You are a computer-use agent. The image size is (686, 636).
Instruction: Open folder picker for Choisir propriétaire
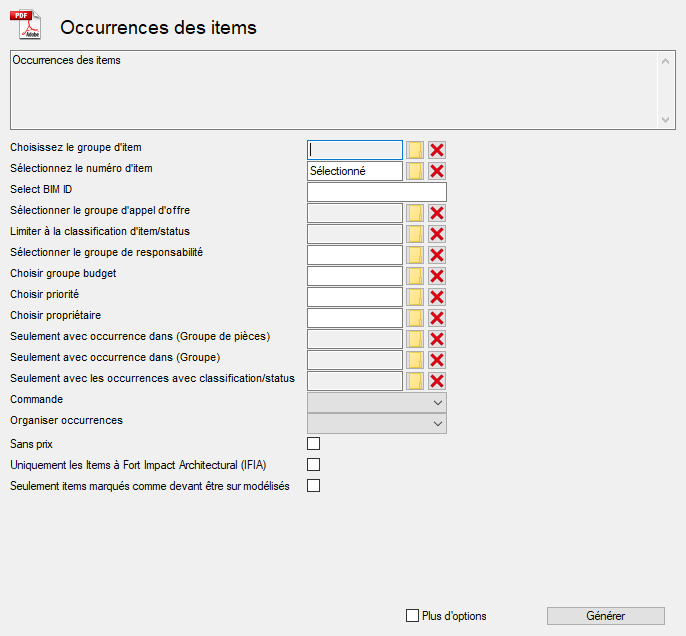(x=415, y=318)
